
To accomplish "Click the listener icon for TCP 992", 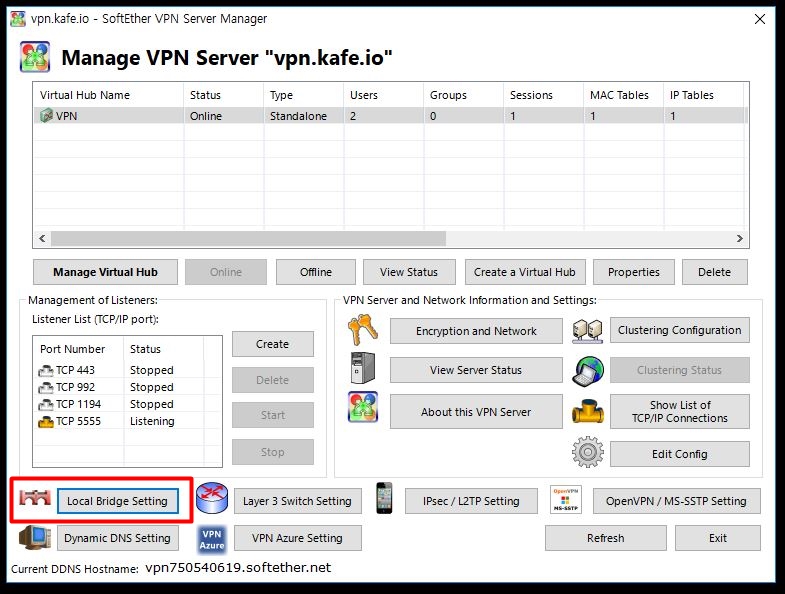I will coord(46,388).
